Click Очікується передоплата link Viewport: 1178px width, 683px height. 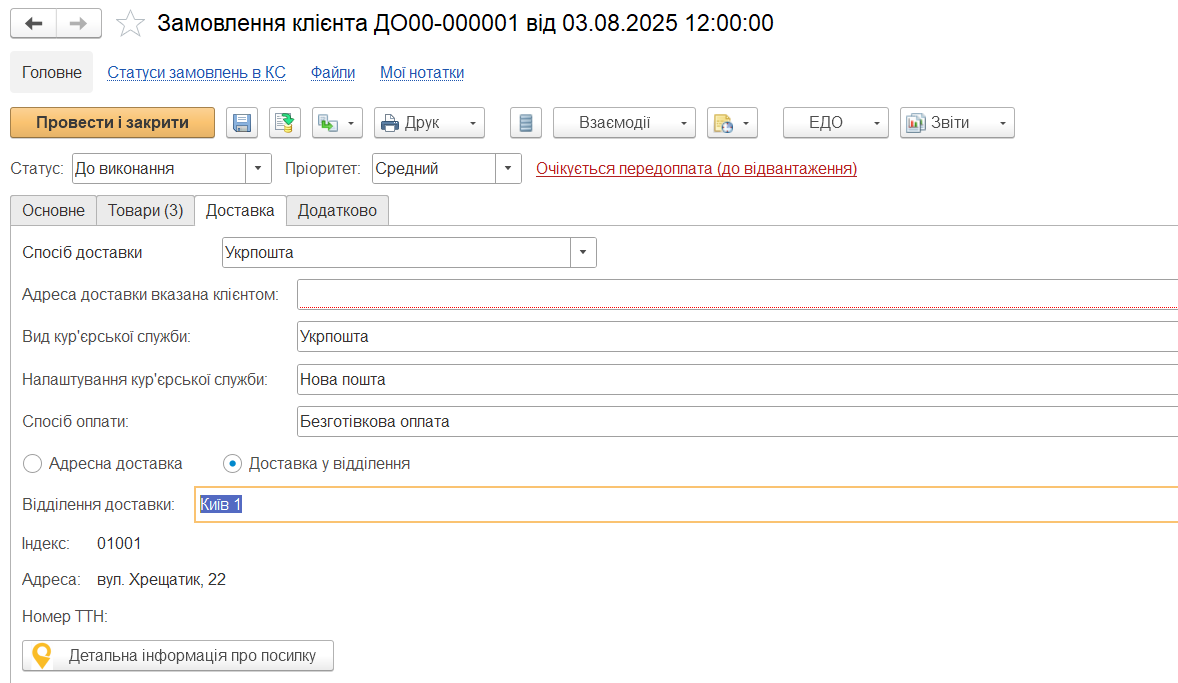pyautogui.click(x=696, y=168)
